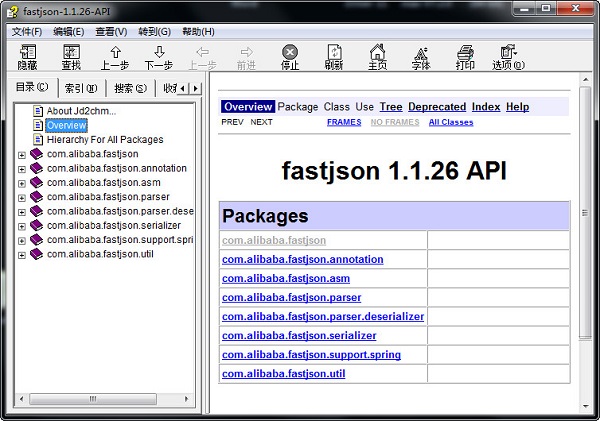600x421 pixels.
Task: Click the 刷新 (Refresh) toolbar icon
Action: (x=334, y=56)
